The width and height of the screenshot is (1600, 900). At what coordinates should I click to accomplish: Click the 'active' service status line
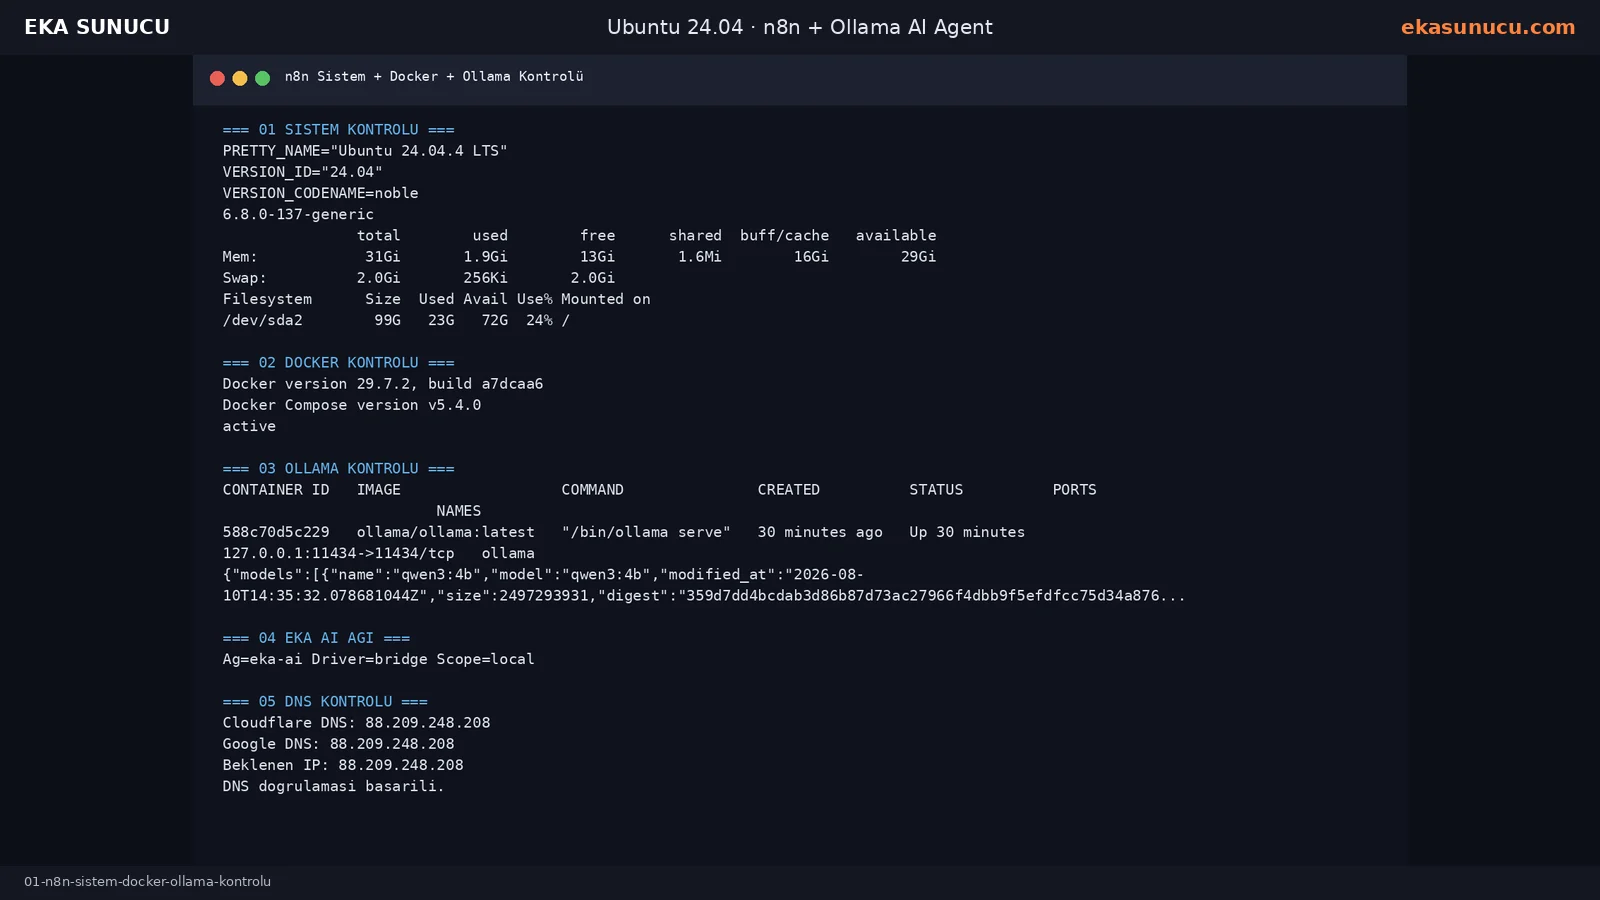tap(249, 426)
